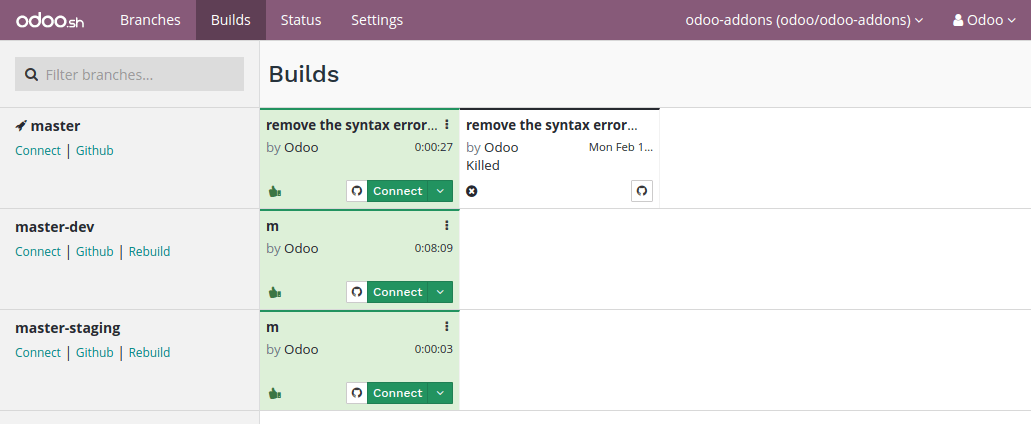
Task: Open the three-dot menu on master-staging build
Action: (447, 327)
